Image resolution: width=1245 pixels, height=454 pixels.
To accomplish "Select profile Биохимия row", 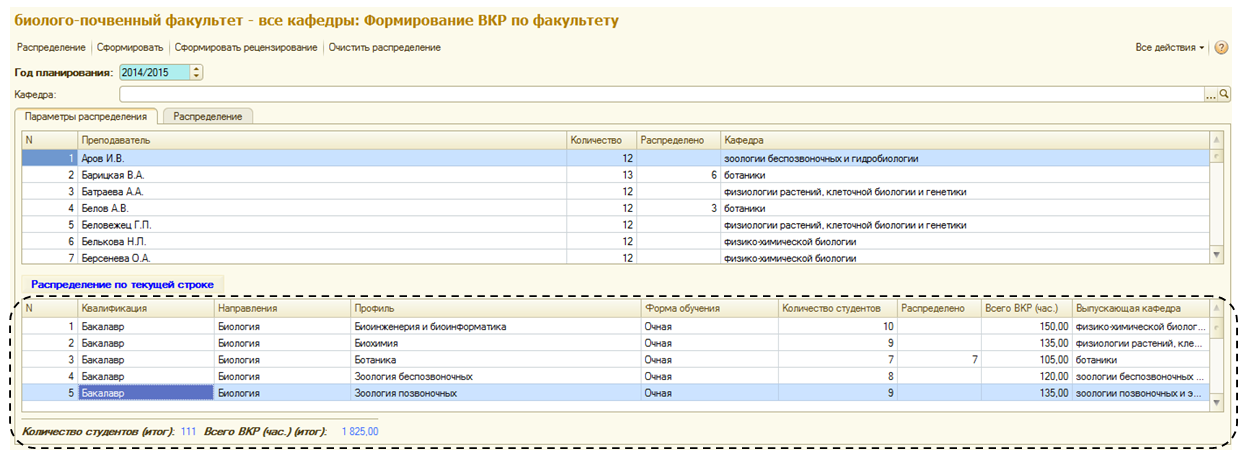I will pos(615,343).
